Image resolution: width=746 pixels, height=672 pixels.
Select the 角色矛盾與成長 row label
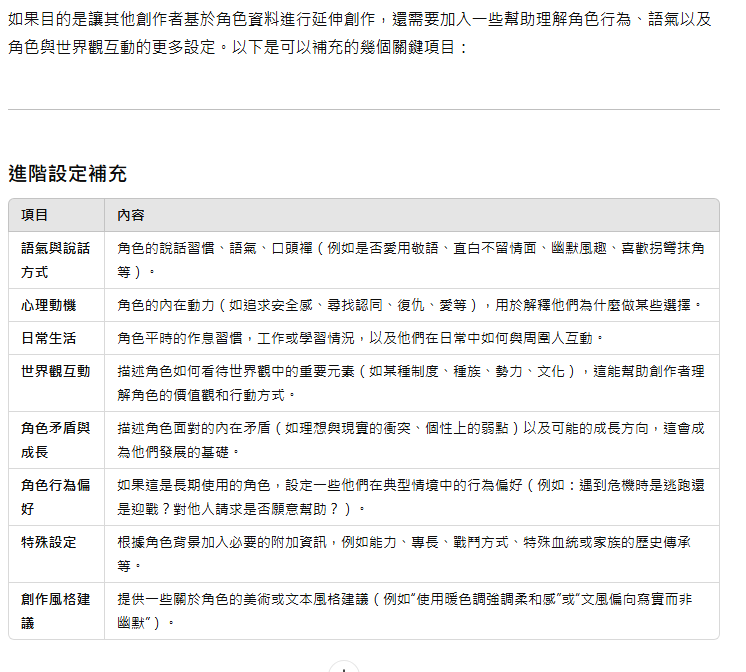(56, 440)
